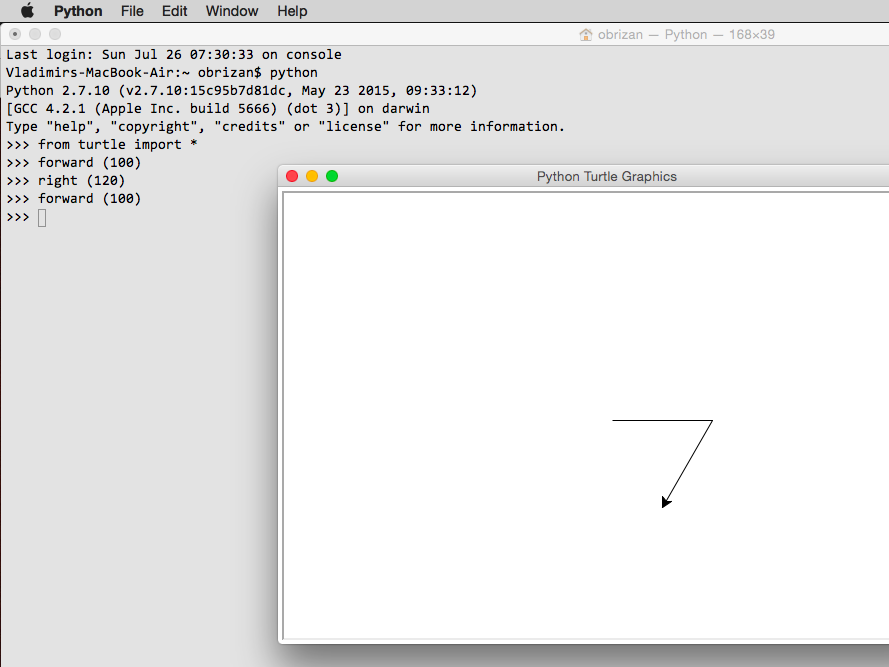Open the Python application menu
This screenshot has width=889, height=667.
pos(78,11)
